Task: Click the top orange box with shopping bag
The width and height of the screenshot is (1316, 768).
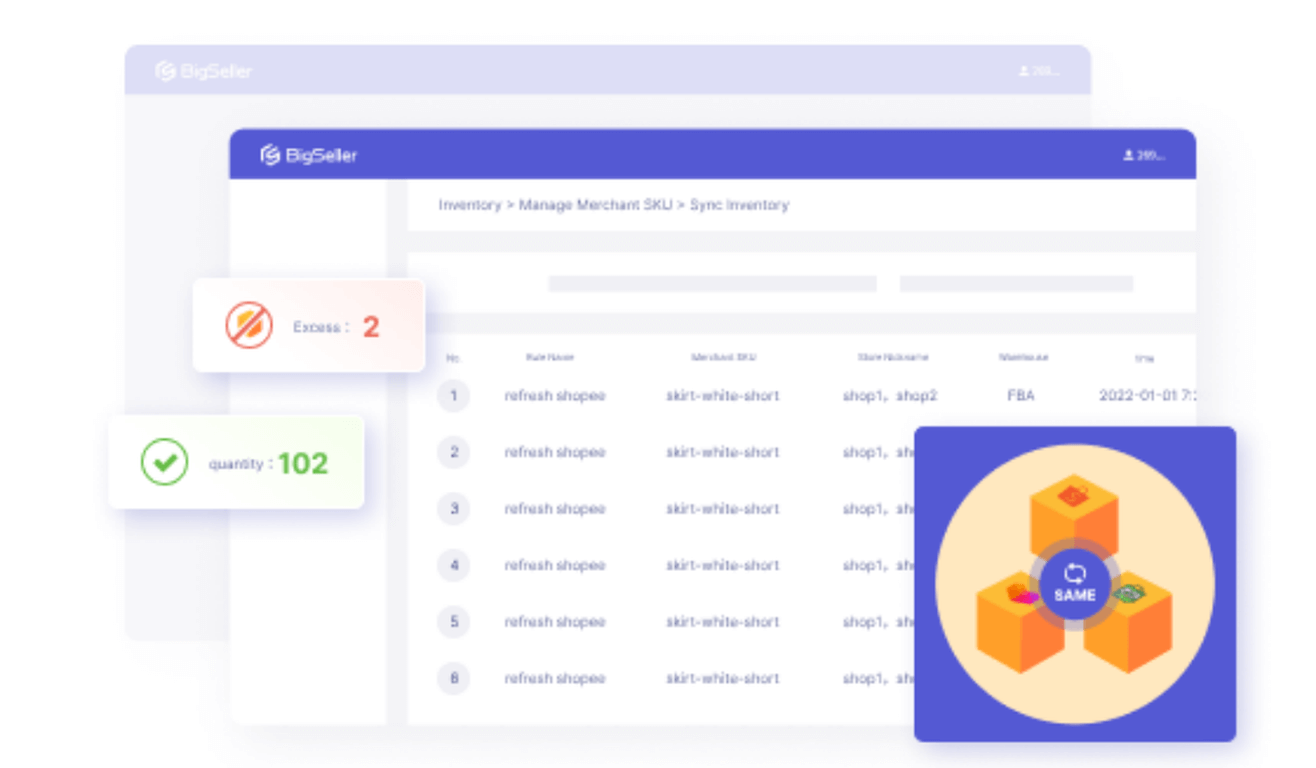Action: tap(1074, 511)
